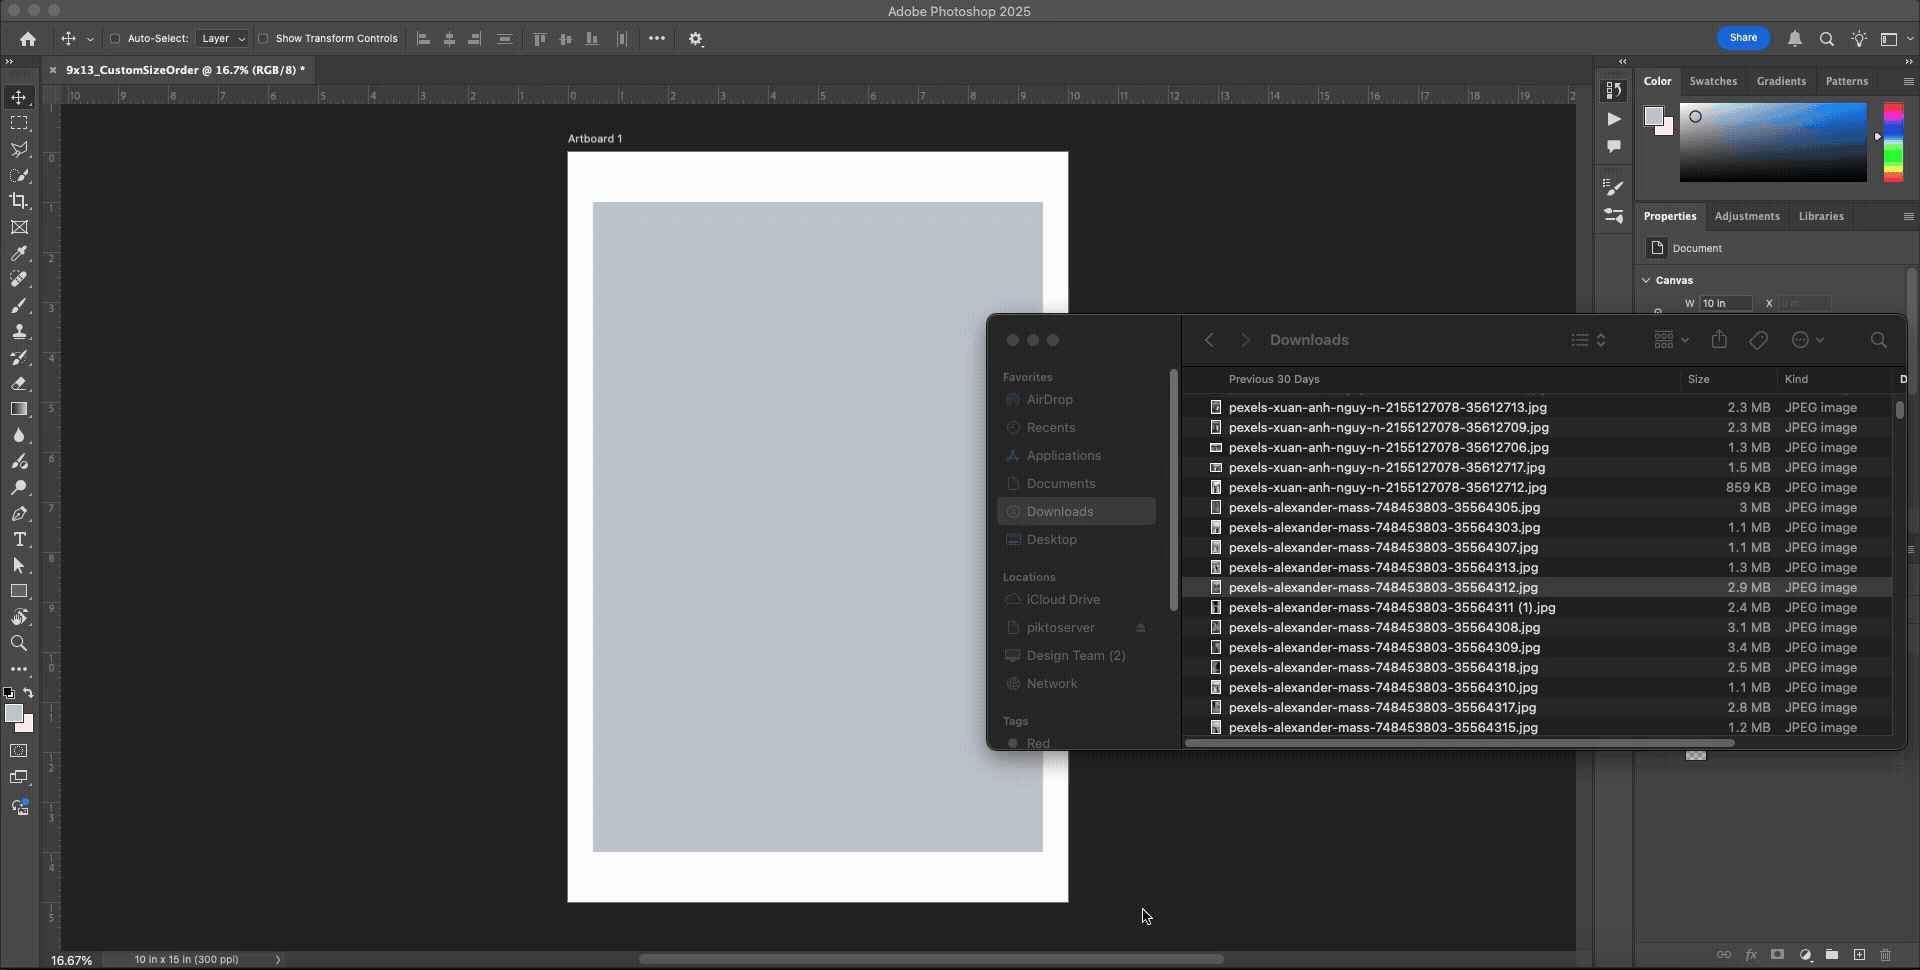Image resolution: width=1920 pixels, height=970 pixels.
Task: Open Finder group-by dropdown
Action: 1671,340
